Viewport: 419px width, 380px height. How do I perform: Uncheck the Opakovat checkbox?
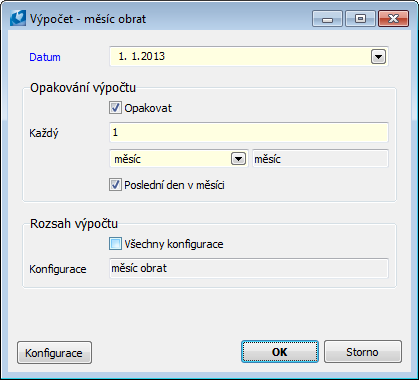[115, 108]
